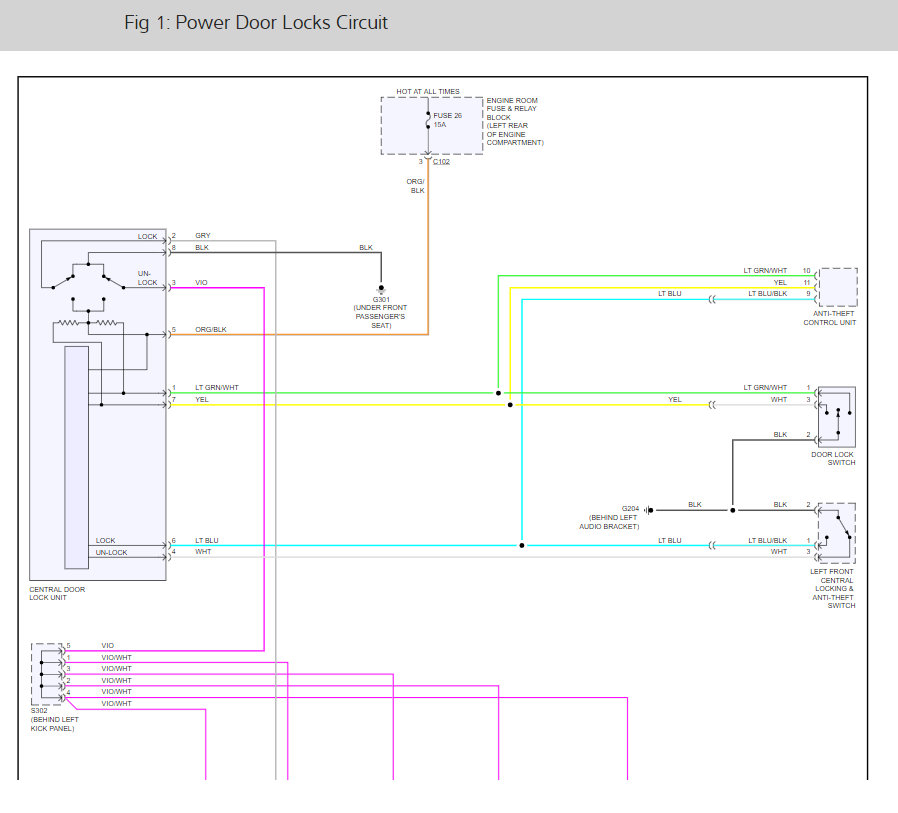Select the C102 connector label
Viewport: 898px width, 813px height.
441,161
